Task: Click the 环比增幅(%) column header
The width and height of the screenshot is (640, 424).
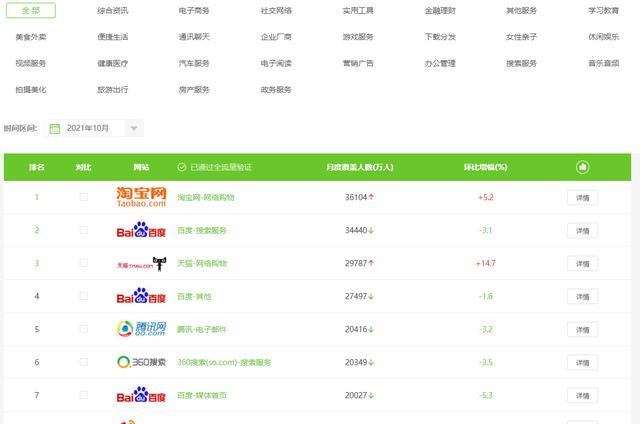Action: click(x=486, y=167)
